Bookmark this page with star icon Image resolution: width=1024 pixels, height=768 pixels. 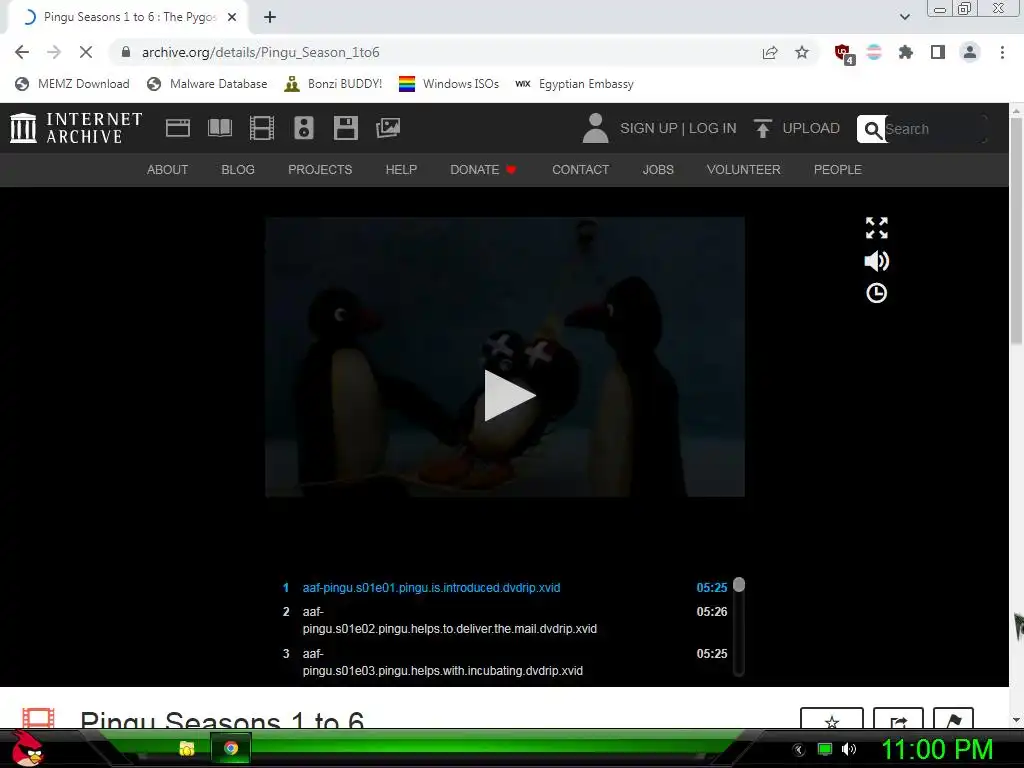coord(802,52)
